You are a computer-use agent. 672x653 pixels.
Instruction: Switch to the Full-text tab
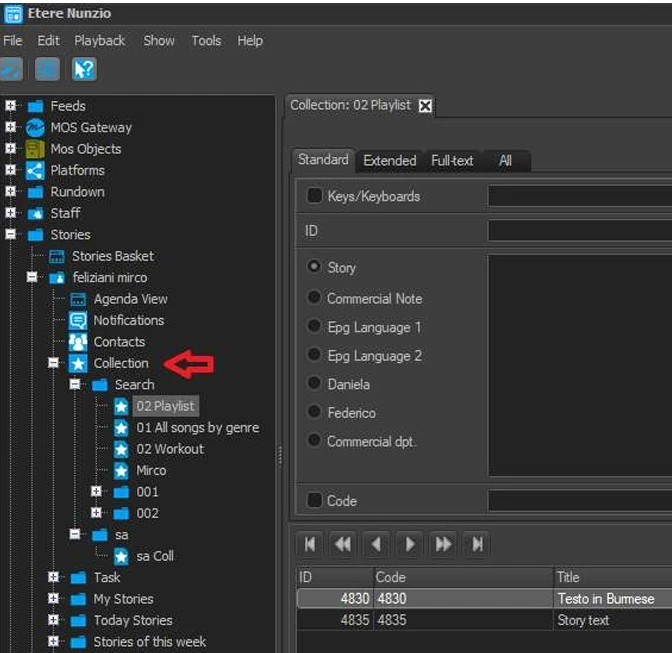pos(454,160)
